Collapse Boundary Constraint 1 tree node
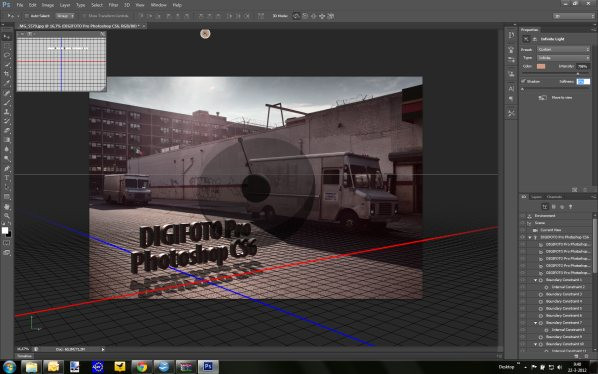This screenshot has width=598, height=374. point(535,280)
